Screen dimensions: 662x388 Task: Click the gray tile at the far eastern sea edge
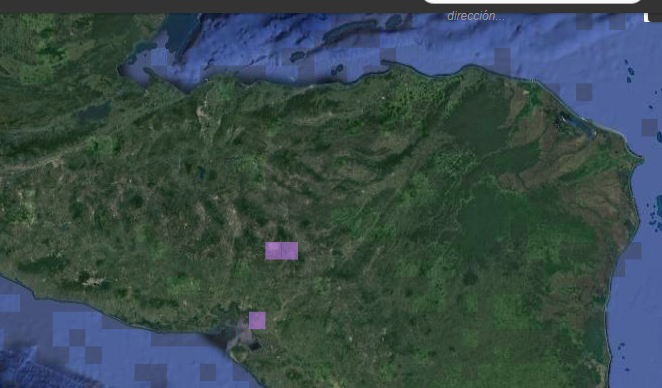click(650, 128)
